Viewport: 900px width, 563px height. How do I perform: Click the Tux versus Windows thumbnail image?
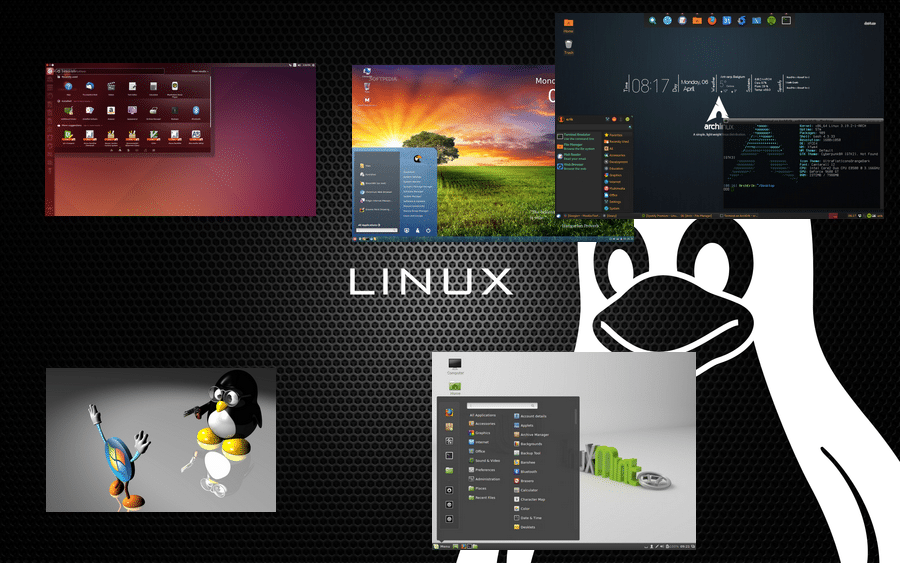[161, 440]
